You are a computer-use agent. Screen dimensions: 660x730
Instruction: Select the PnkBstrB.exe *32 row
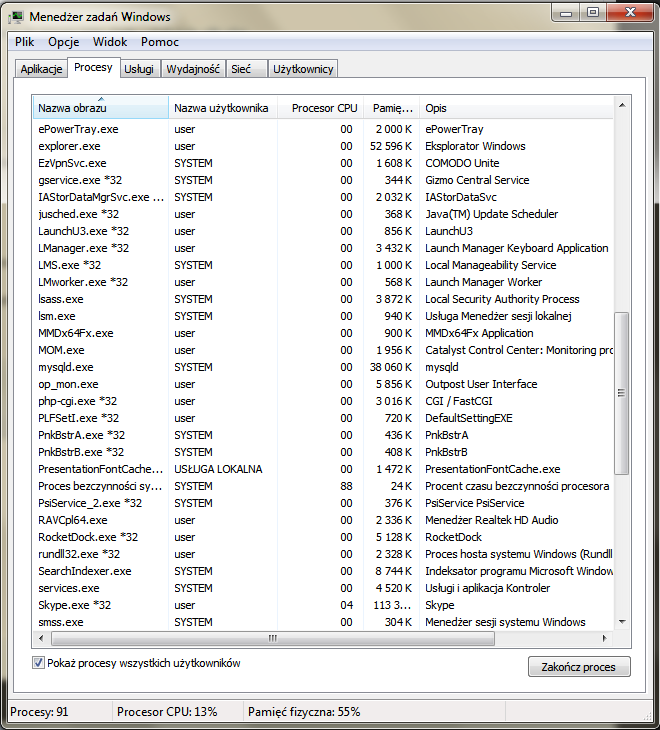(323, 452)
